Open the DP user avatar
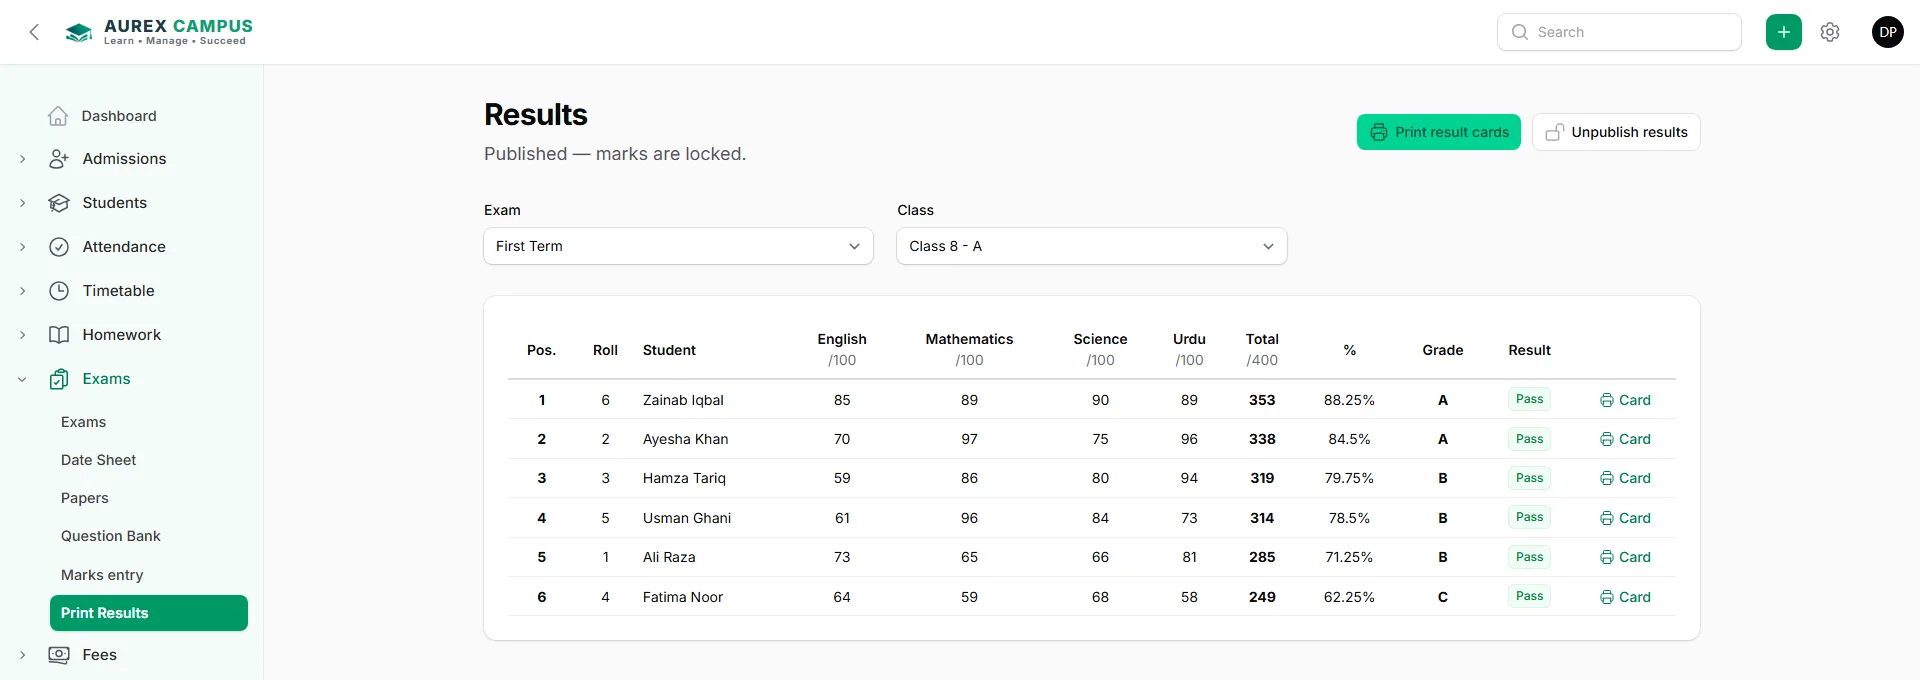Screen dimensions: 1920x680 pyautogui.click(x=1888, y=32)
